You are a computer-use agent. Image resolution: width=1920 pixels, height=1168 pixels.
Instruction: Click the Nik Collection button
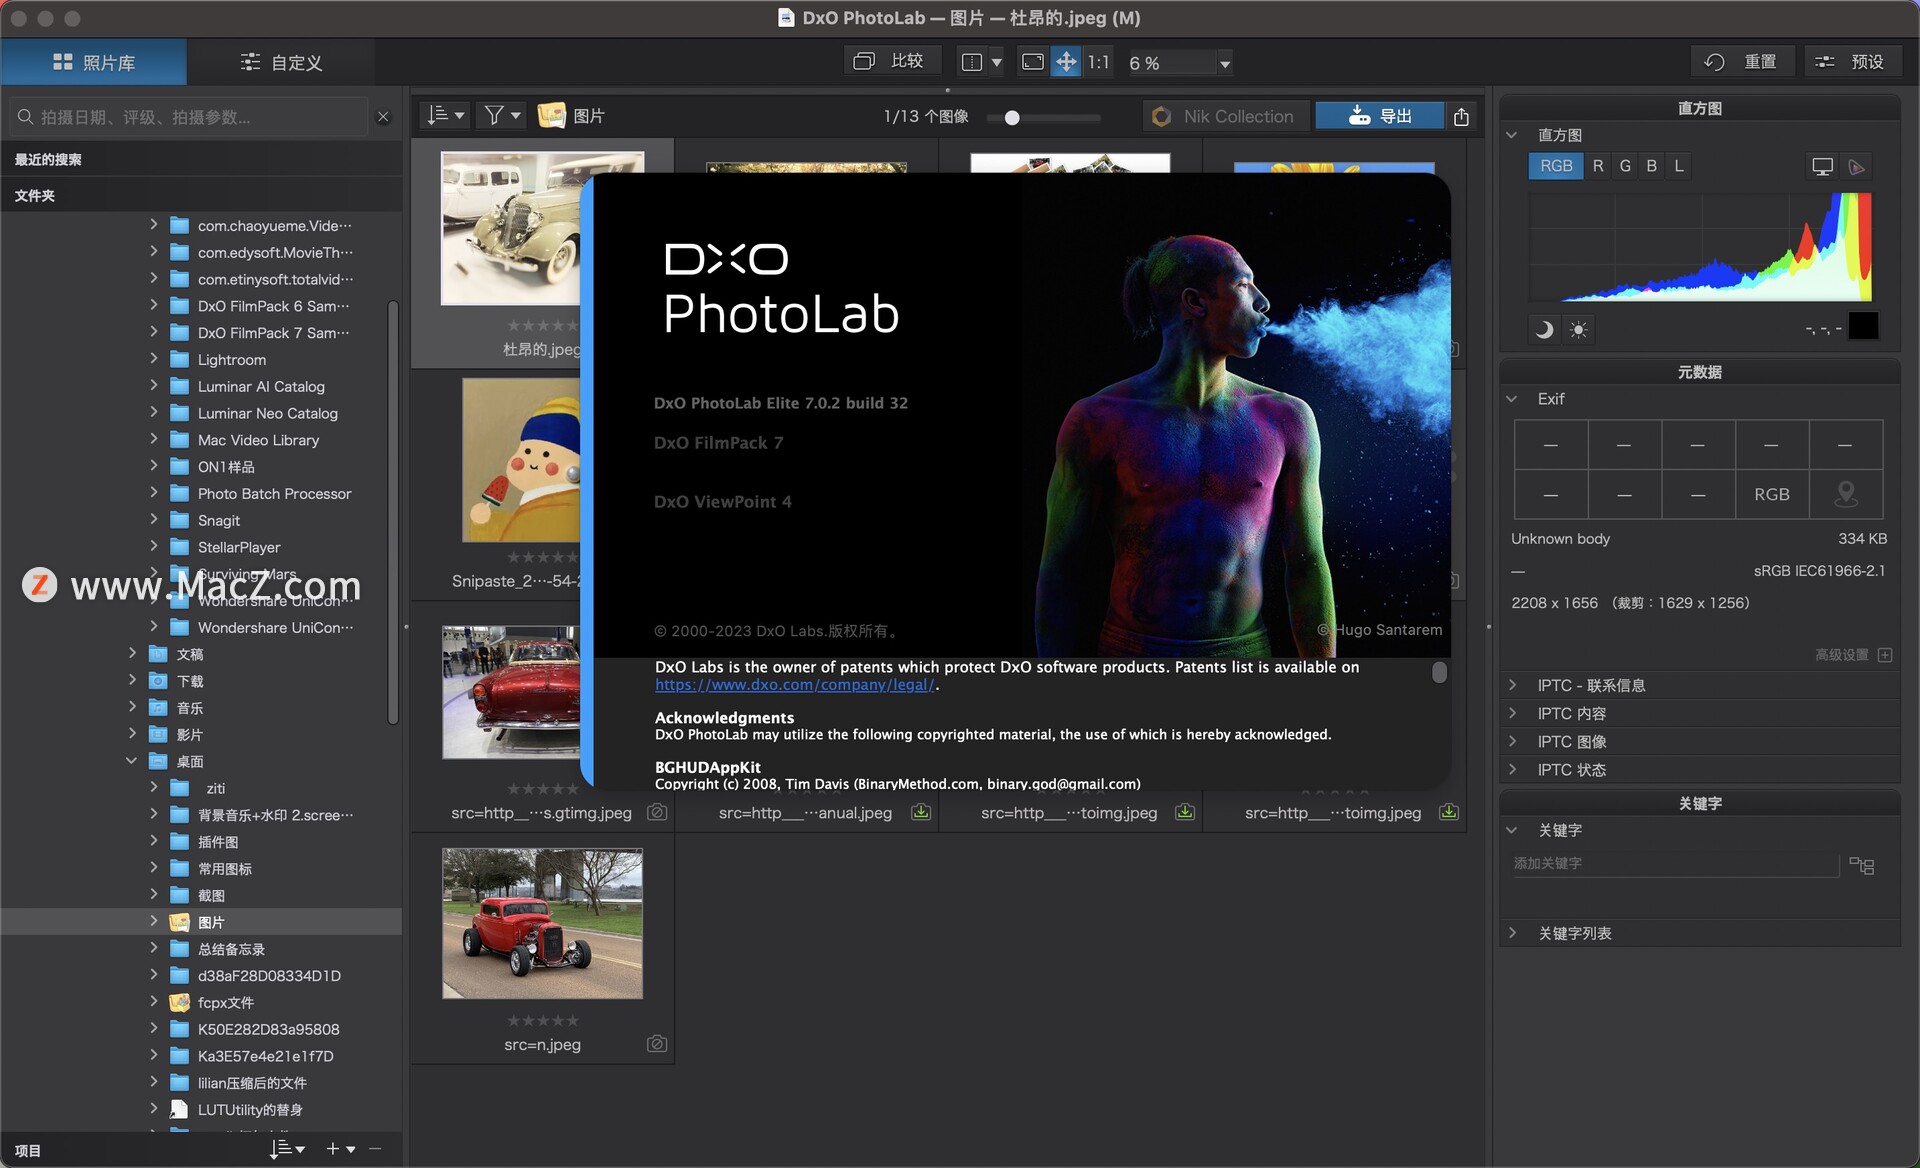pyautogui.click(x=1224, y=116)
